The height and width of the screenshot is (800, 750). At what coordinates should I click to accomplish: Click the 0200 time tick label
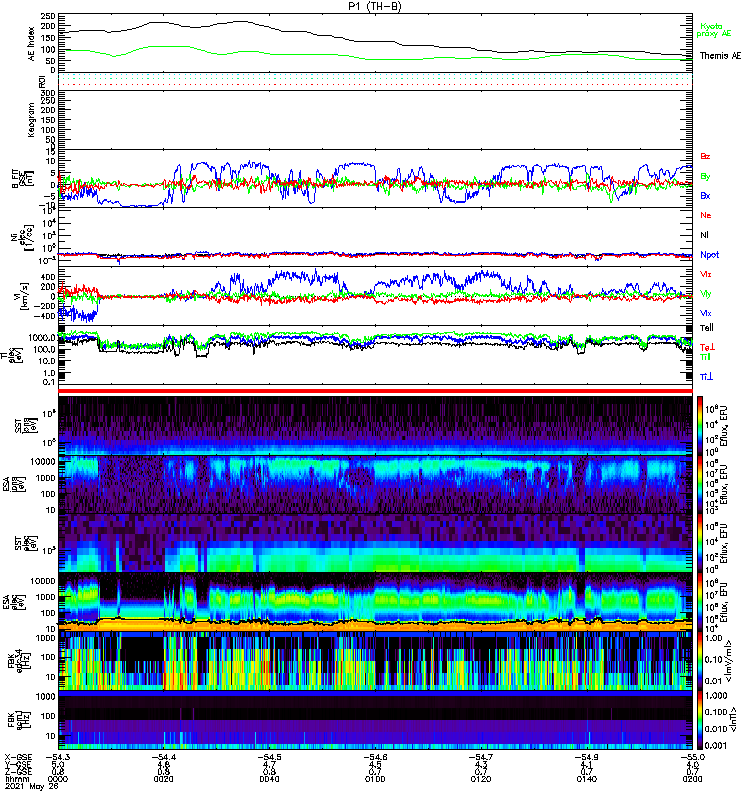(x=692, y=779)
